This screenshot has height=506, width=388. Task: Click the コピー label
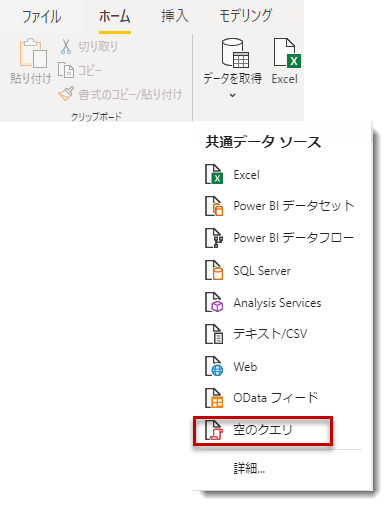tap(90, 70)
